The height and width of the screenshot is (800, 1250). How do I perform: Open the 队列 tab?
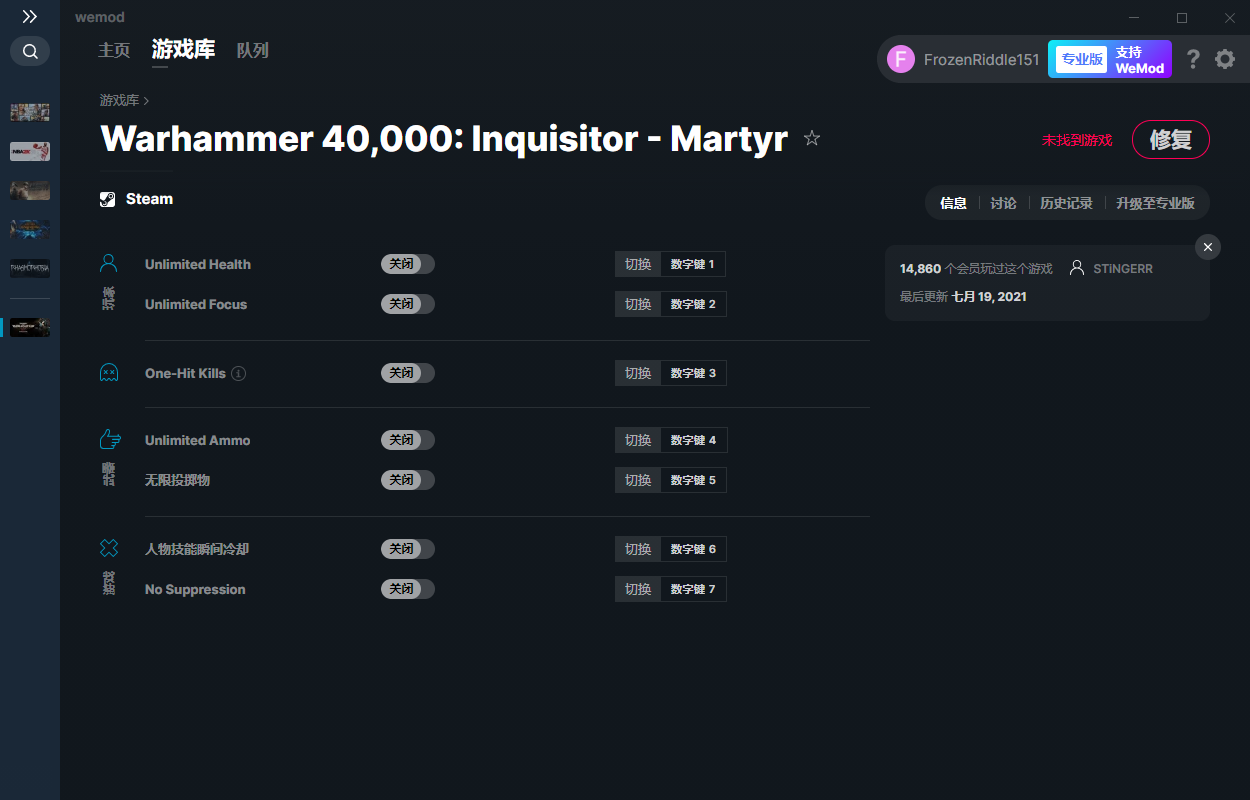[x=253, y=50]
